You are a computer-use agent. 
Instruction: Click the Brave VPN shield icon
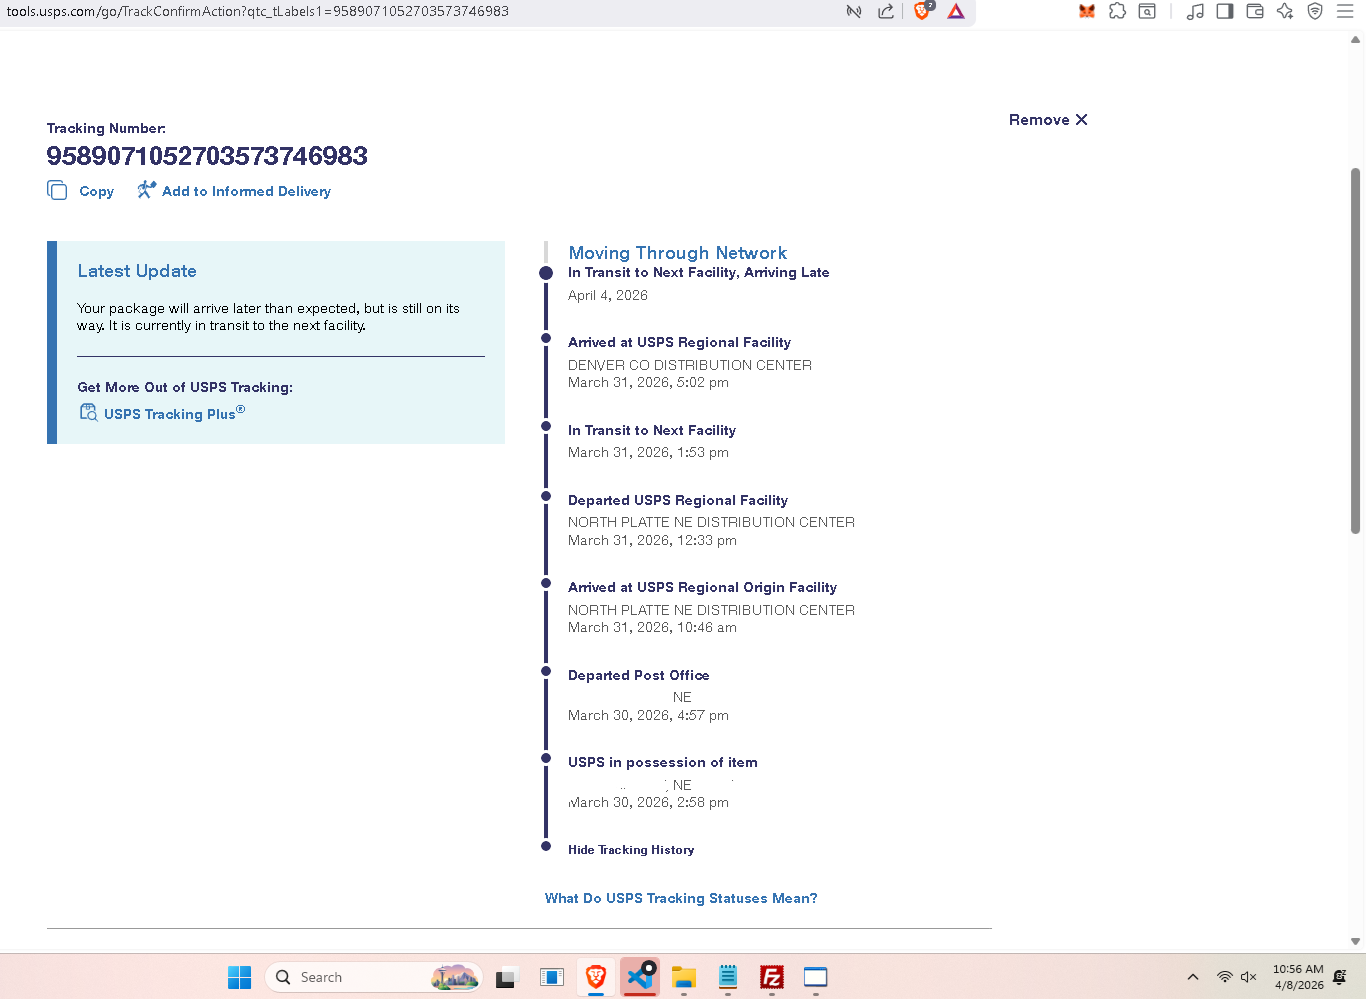pos(1315,11)
